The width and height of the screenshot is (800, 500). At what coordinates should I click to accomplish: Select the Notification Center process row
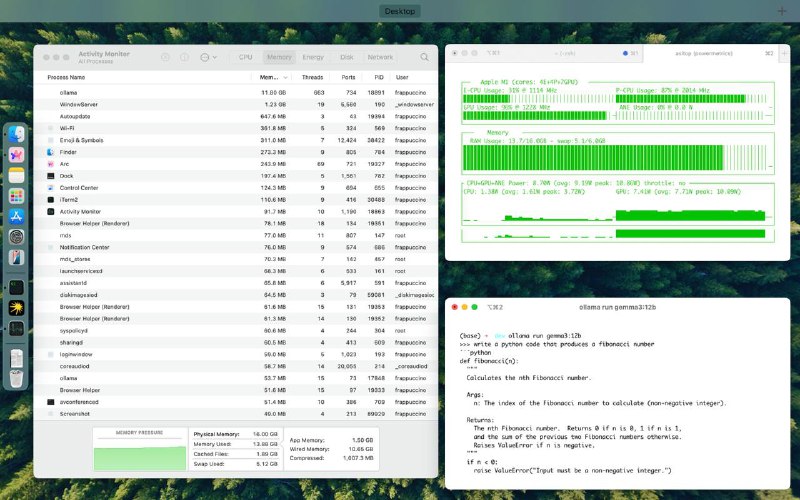pos(236,247)
